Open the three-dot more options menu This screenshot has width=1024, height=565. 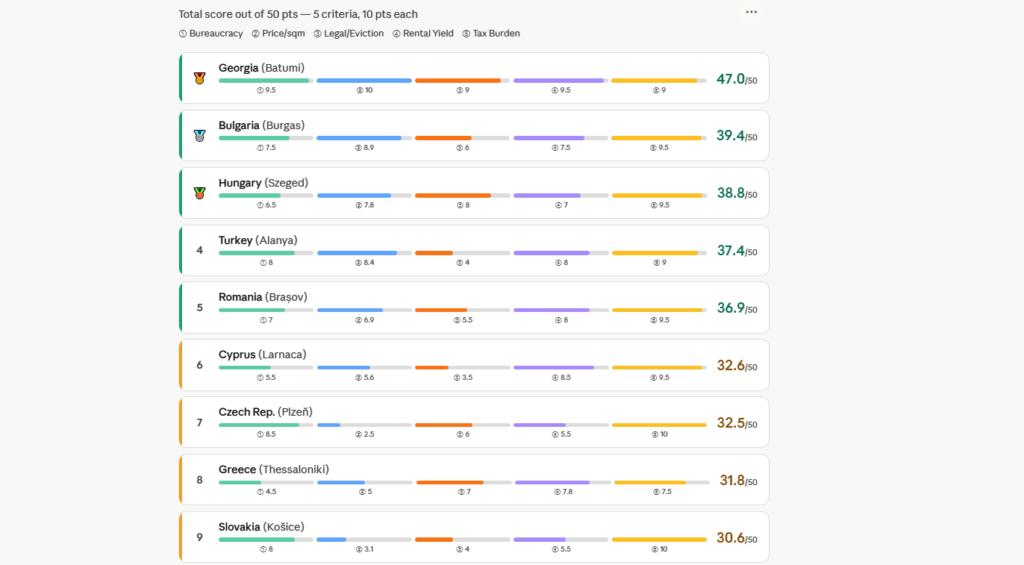(x=751, y=12)
